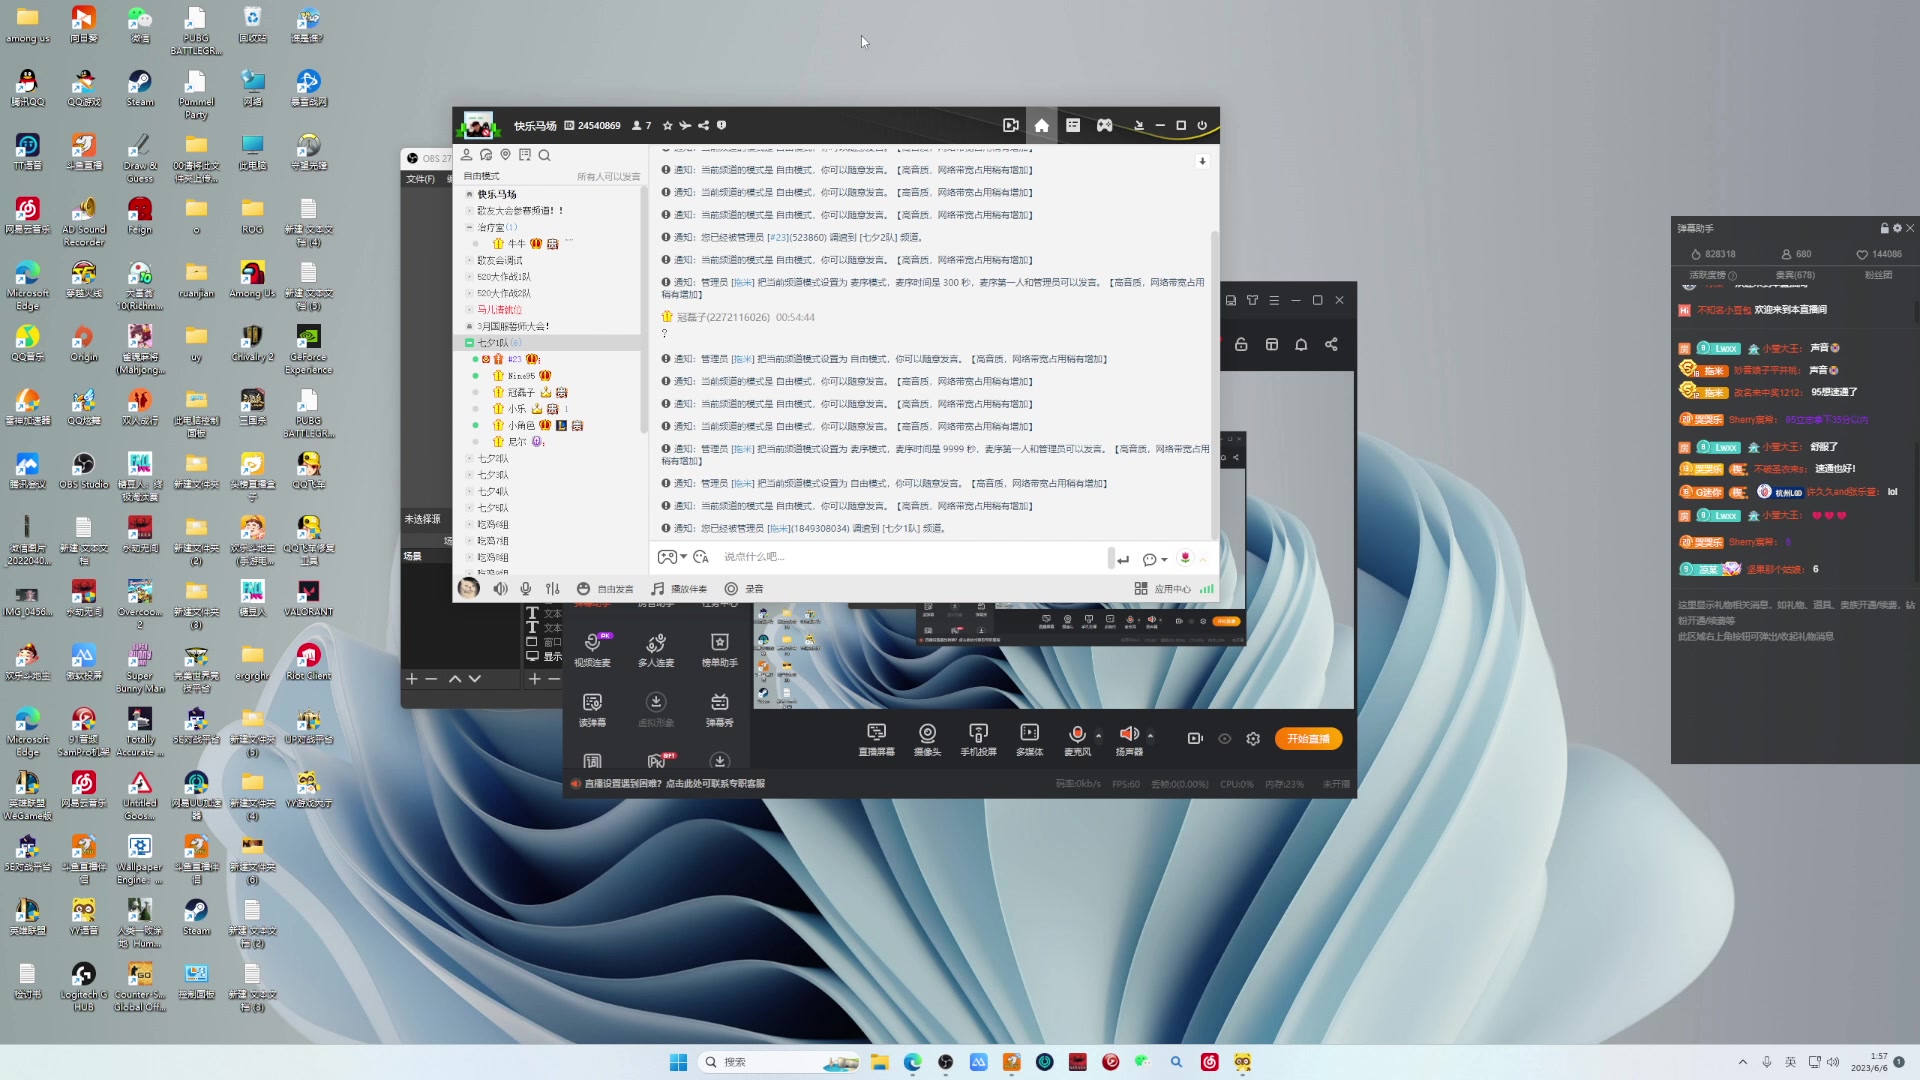Add 多媒体 media source
1920x1080 pixels.
[x=1029, y=739]
